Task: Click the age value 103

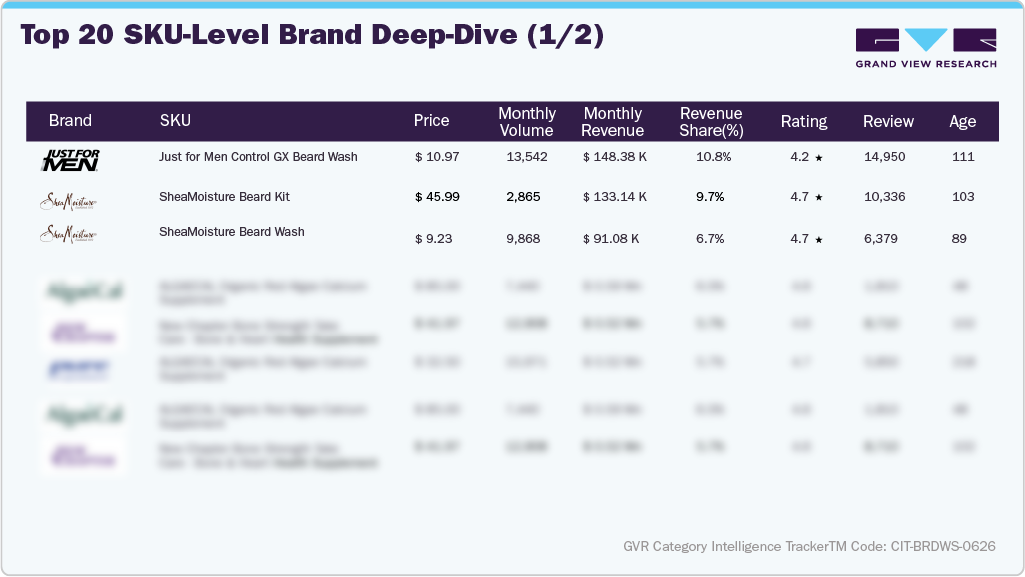Action: pos(963,197)
